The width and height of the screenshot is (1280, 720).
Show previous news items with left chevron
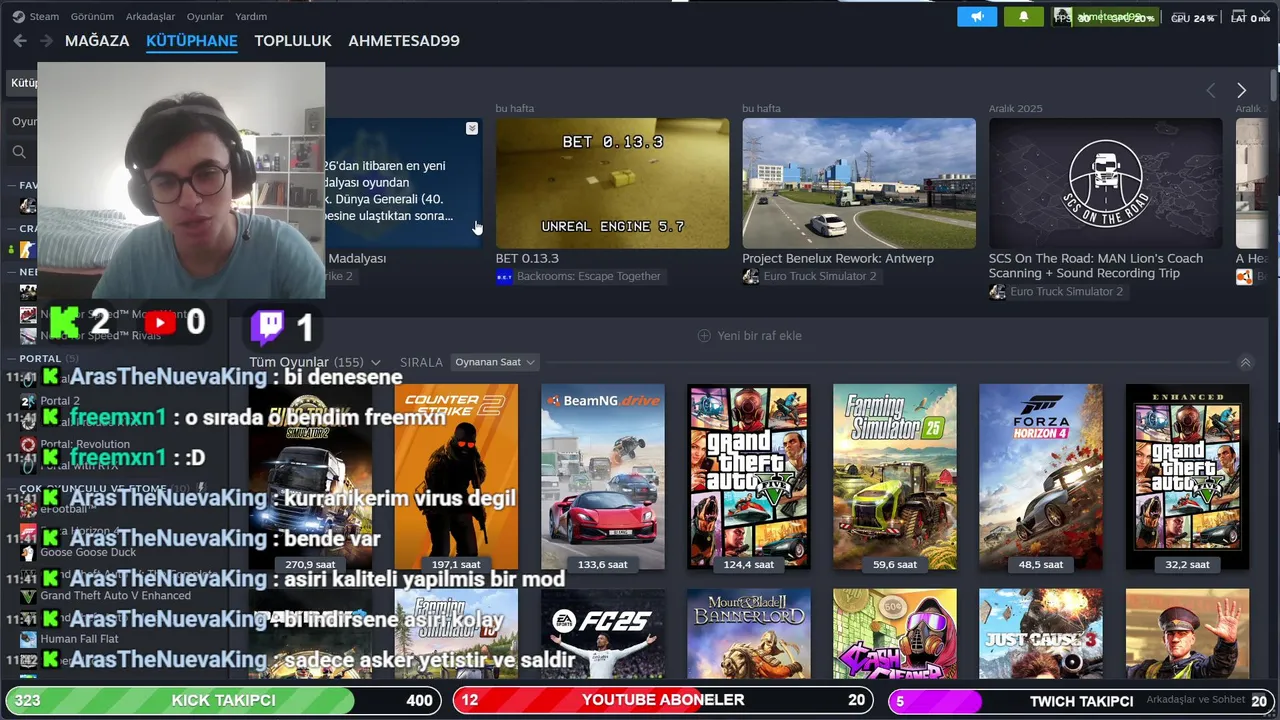tap(1211, 90)
